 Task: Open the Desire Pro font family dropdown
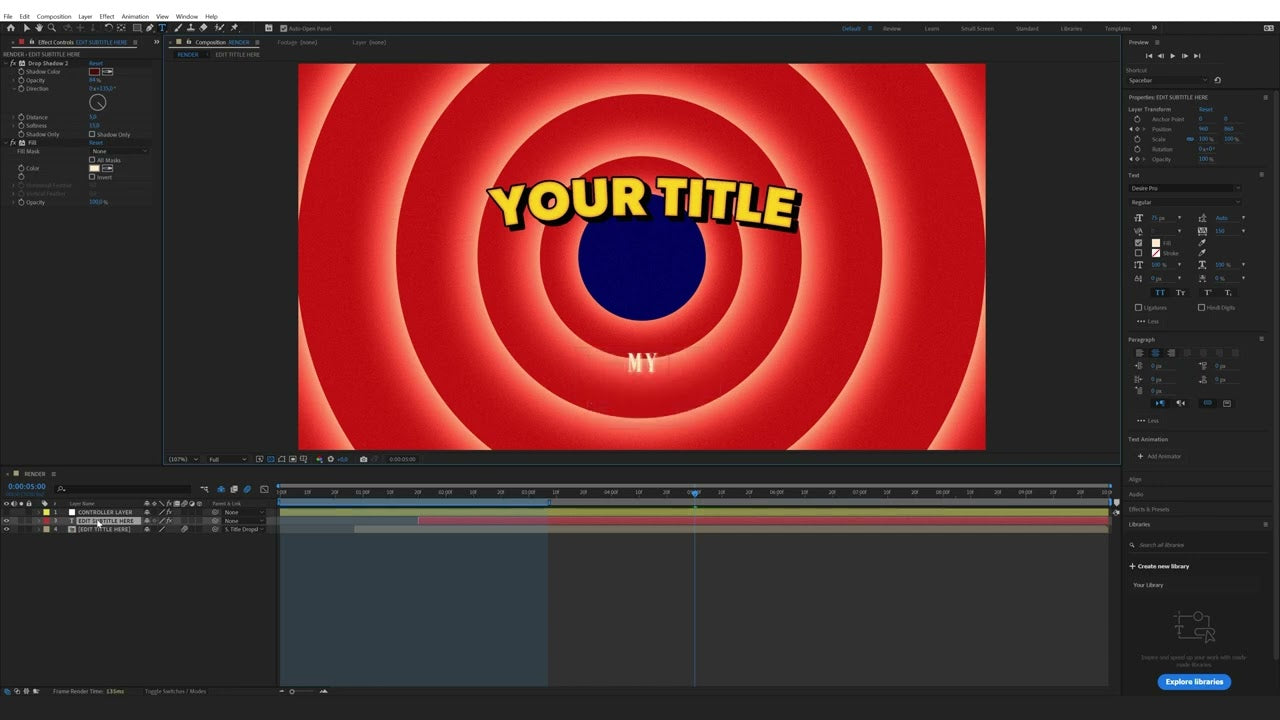[x=1185, y=188]
